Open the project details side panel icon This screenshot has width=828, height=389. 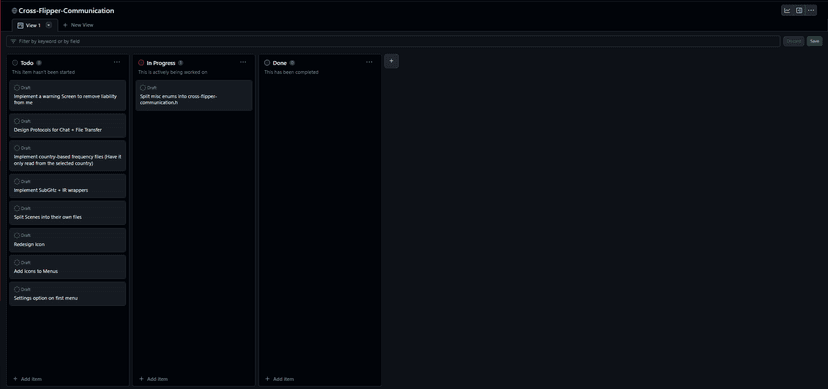(x=799, y=11)
